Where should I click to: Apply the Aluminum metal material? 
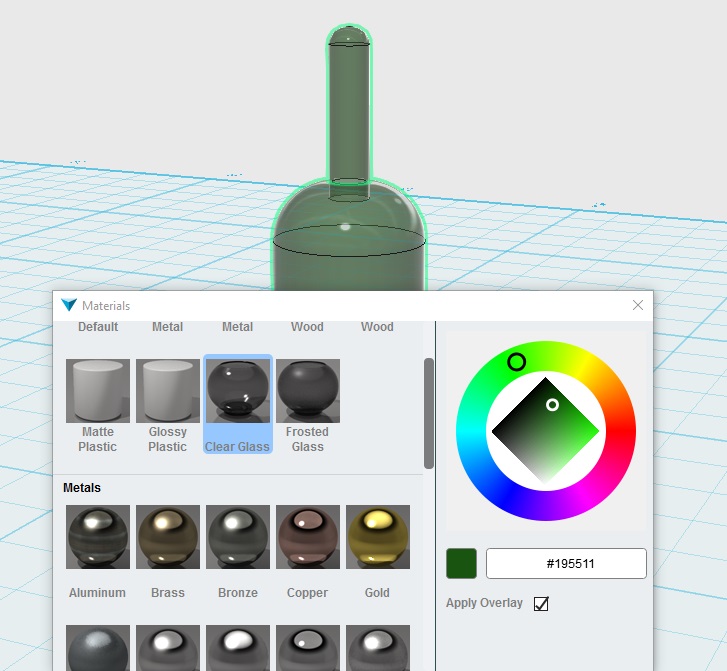point(98,537)
